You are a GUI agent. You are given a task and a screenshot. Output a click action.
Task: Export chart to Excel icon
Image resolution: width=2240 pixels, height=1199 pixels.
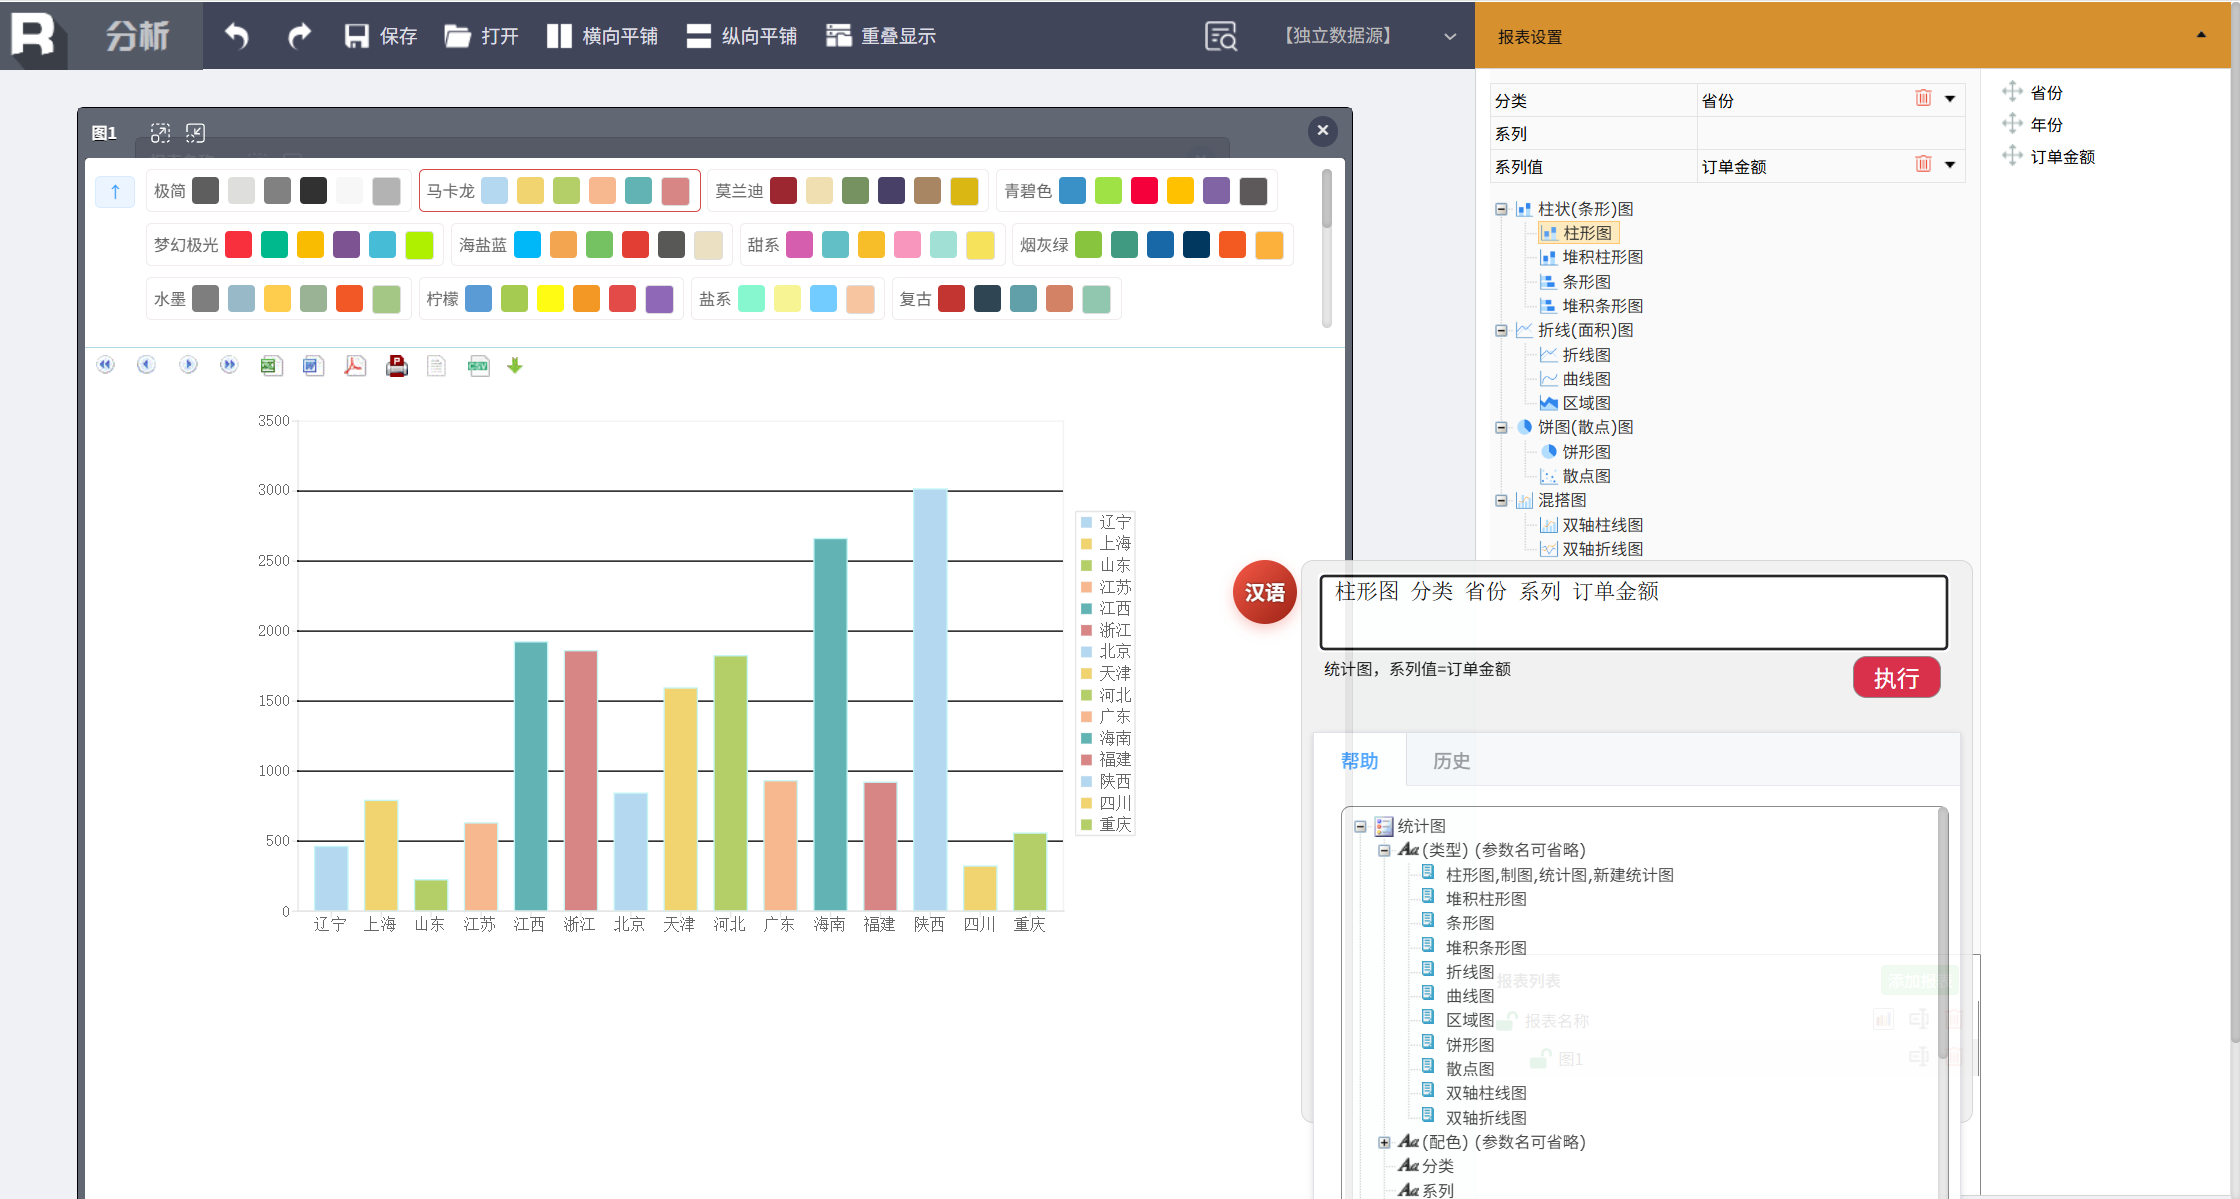coord(270,366)
